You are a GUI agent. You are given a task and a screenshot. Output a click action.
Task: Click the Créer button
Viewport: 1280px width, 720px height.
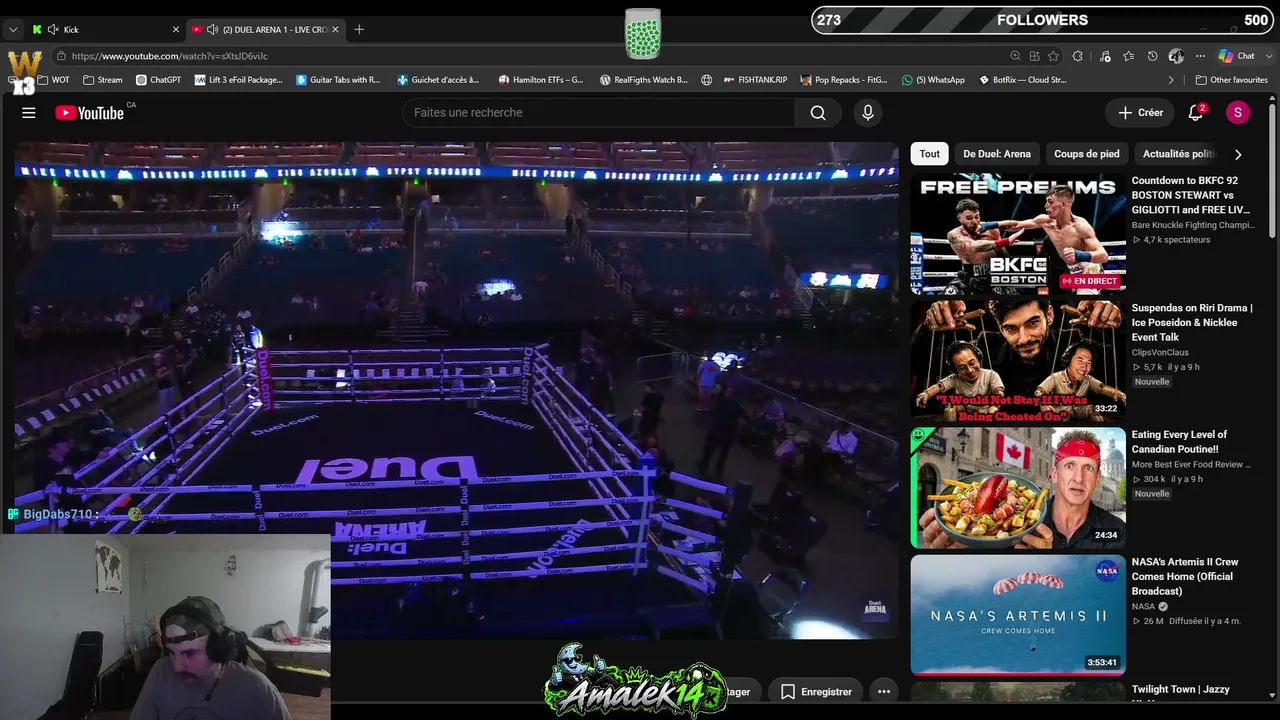[x=1141, y=113]
